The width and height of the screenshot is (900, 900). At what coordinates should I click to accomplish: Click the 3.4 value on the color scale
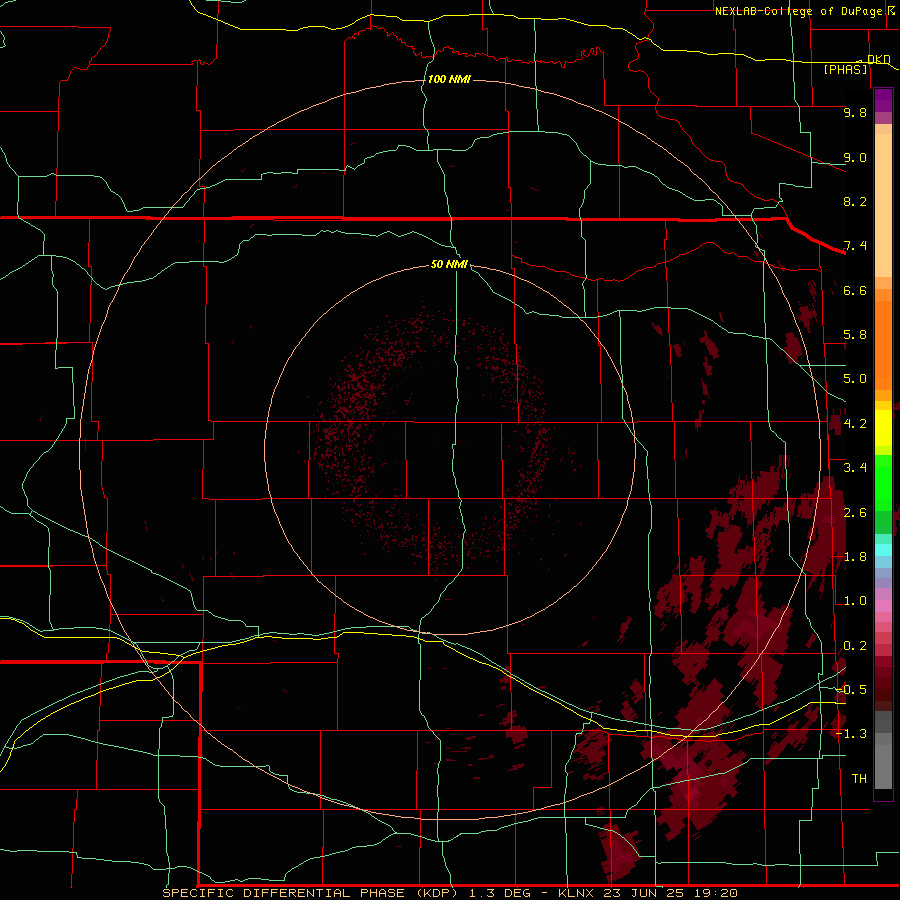855,468
